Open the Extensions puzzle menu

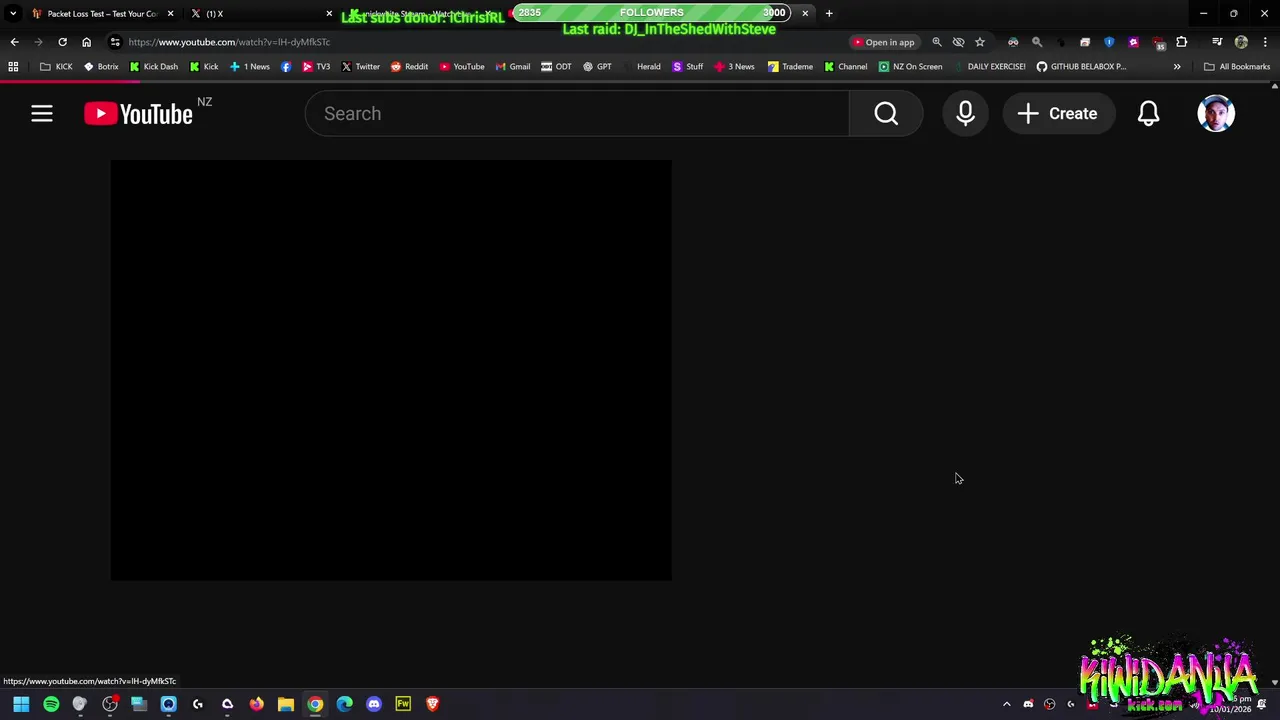click(x=1182, y=42)
